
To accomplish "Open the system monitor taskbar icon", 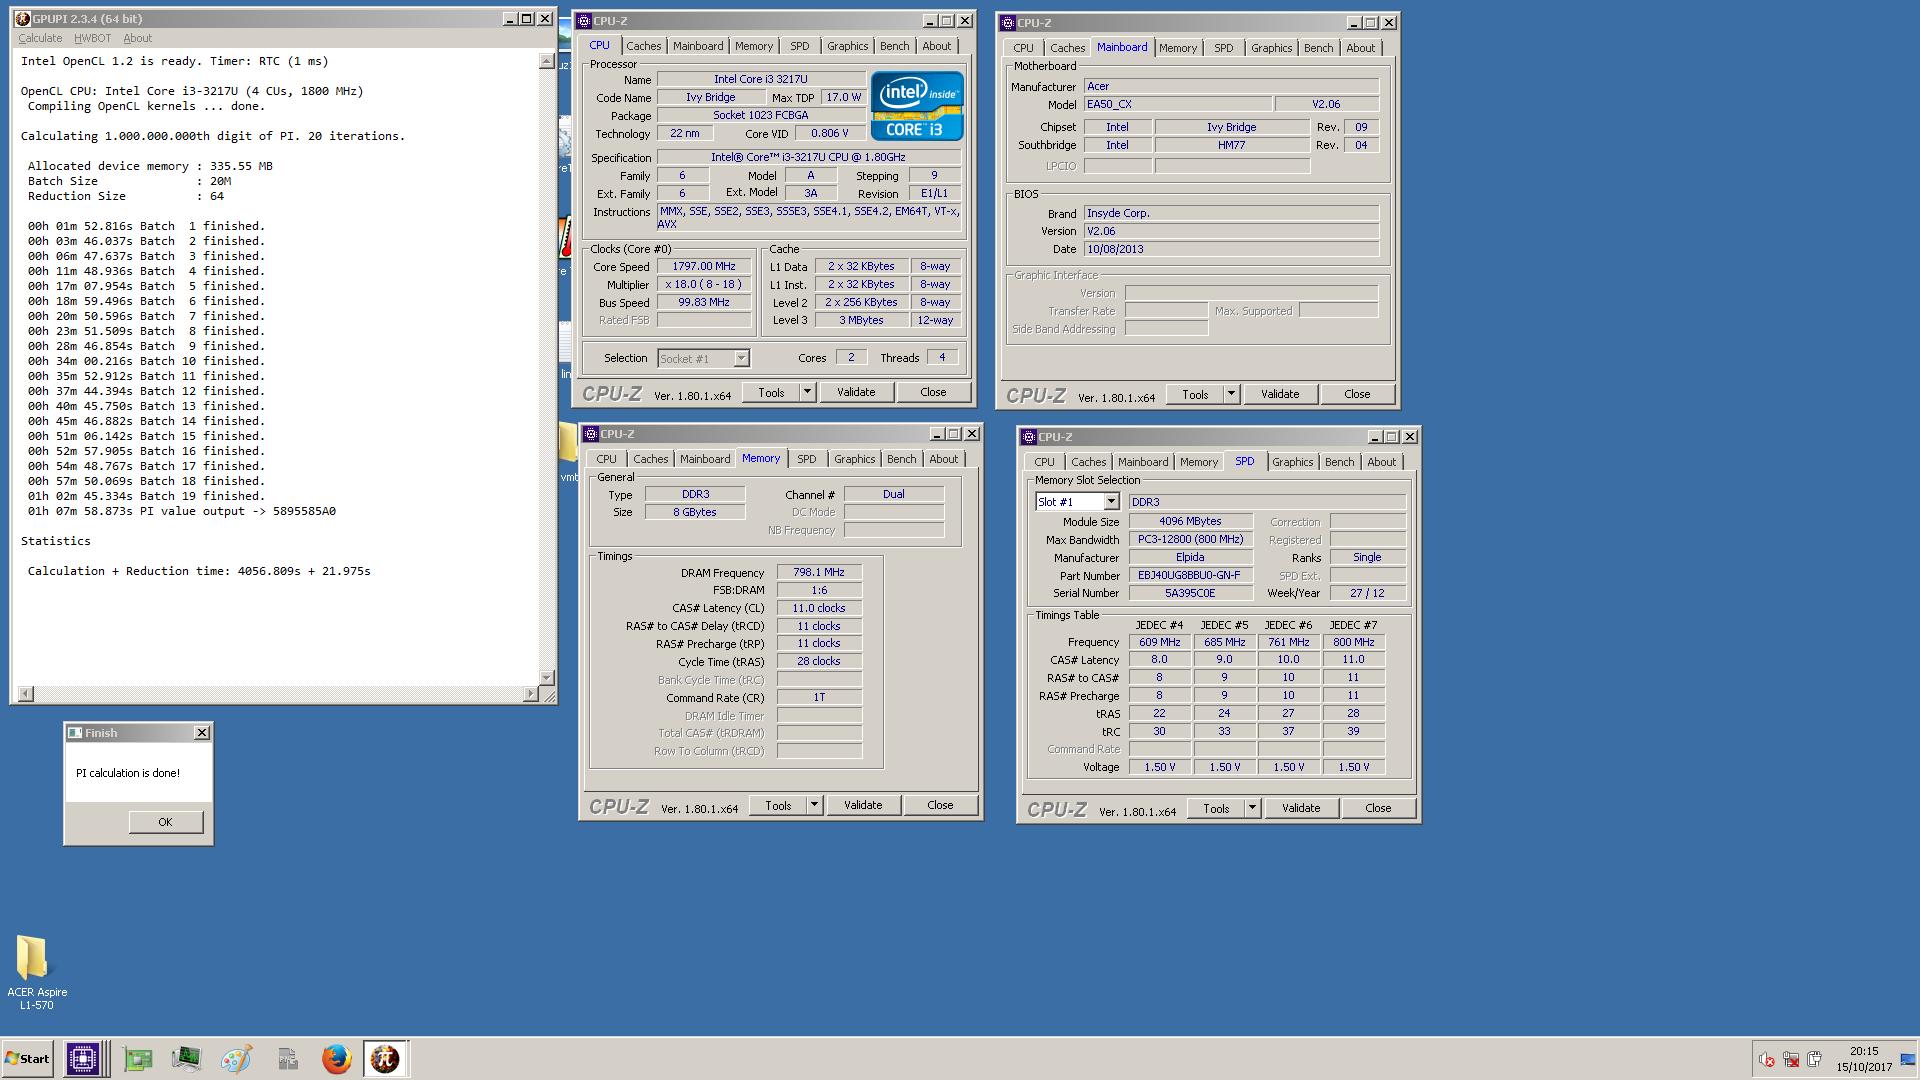I will coord(186,1059).
